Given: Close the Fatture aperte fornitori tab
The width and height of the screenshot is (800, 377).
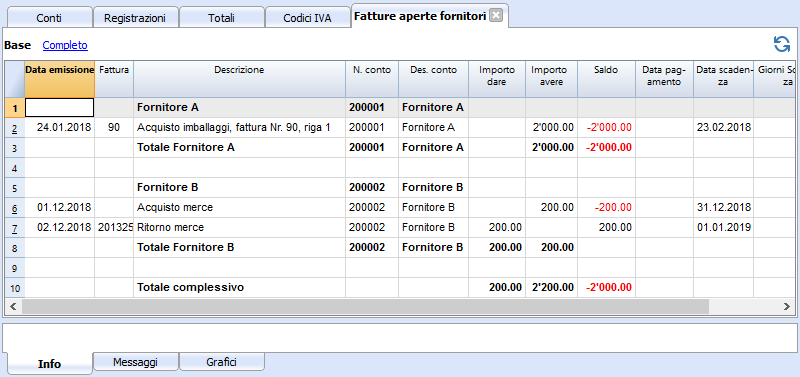Looking at the screenshot, I should tap(495, 16).
